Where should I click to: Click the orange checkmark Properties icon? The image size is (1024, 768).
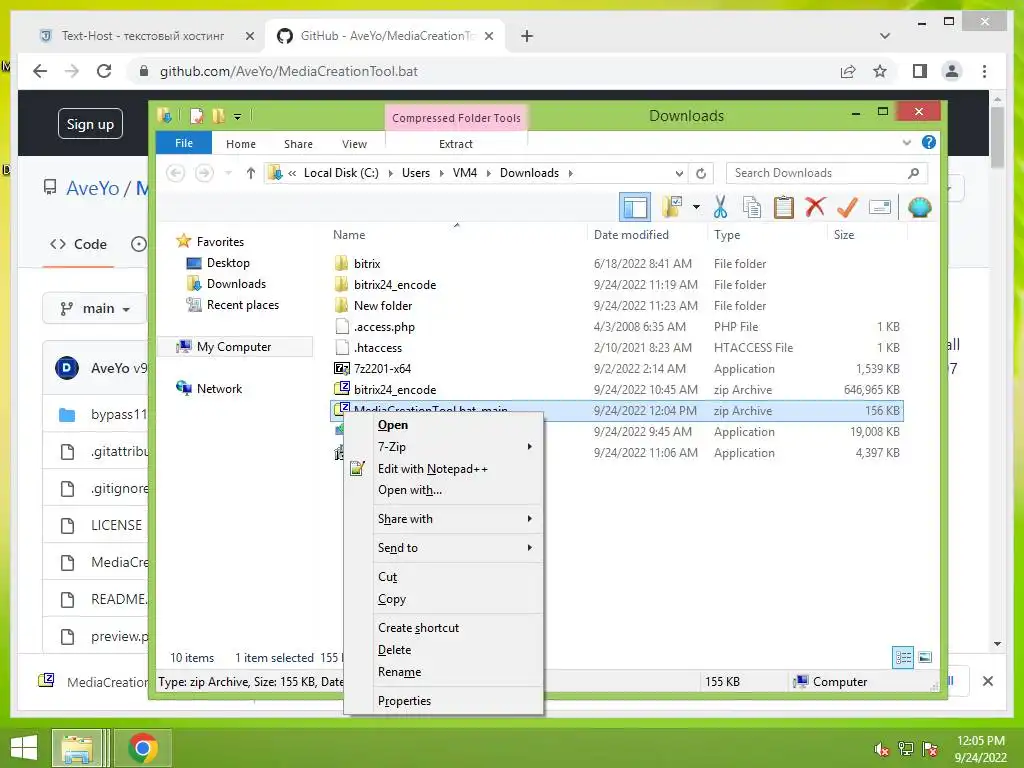coord(847,207)
